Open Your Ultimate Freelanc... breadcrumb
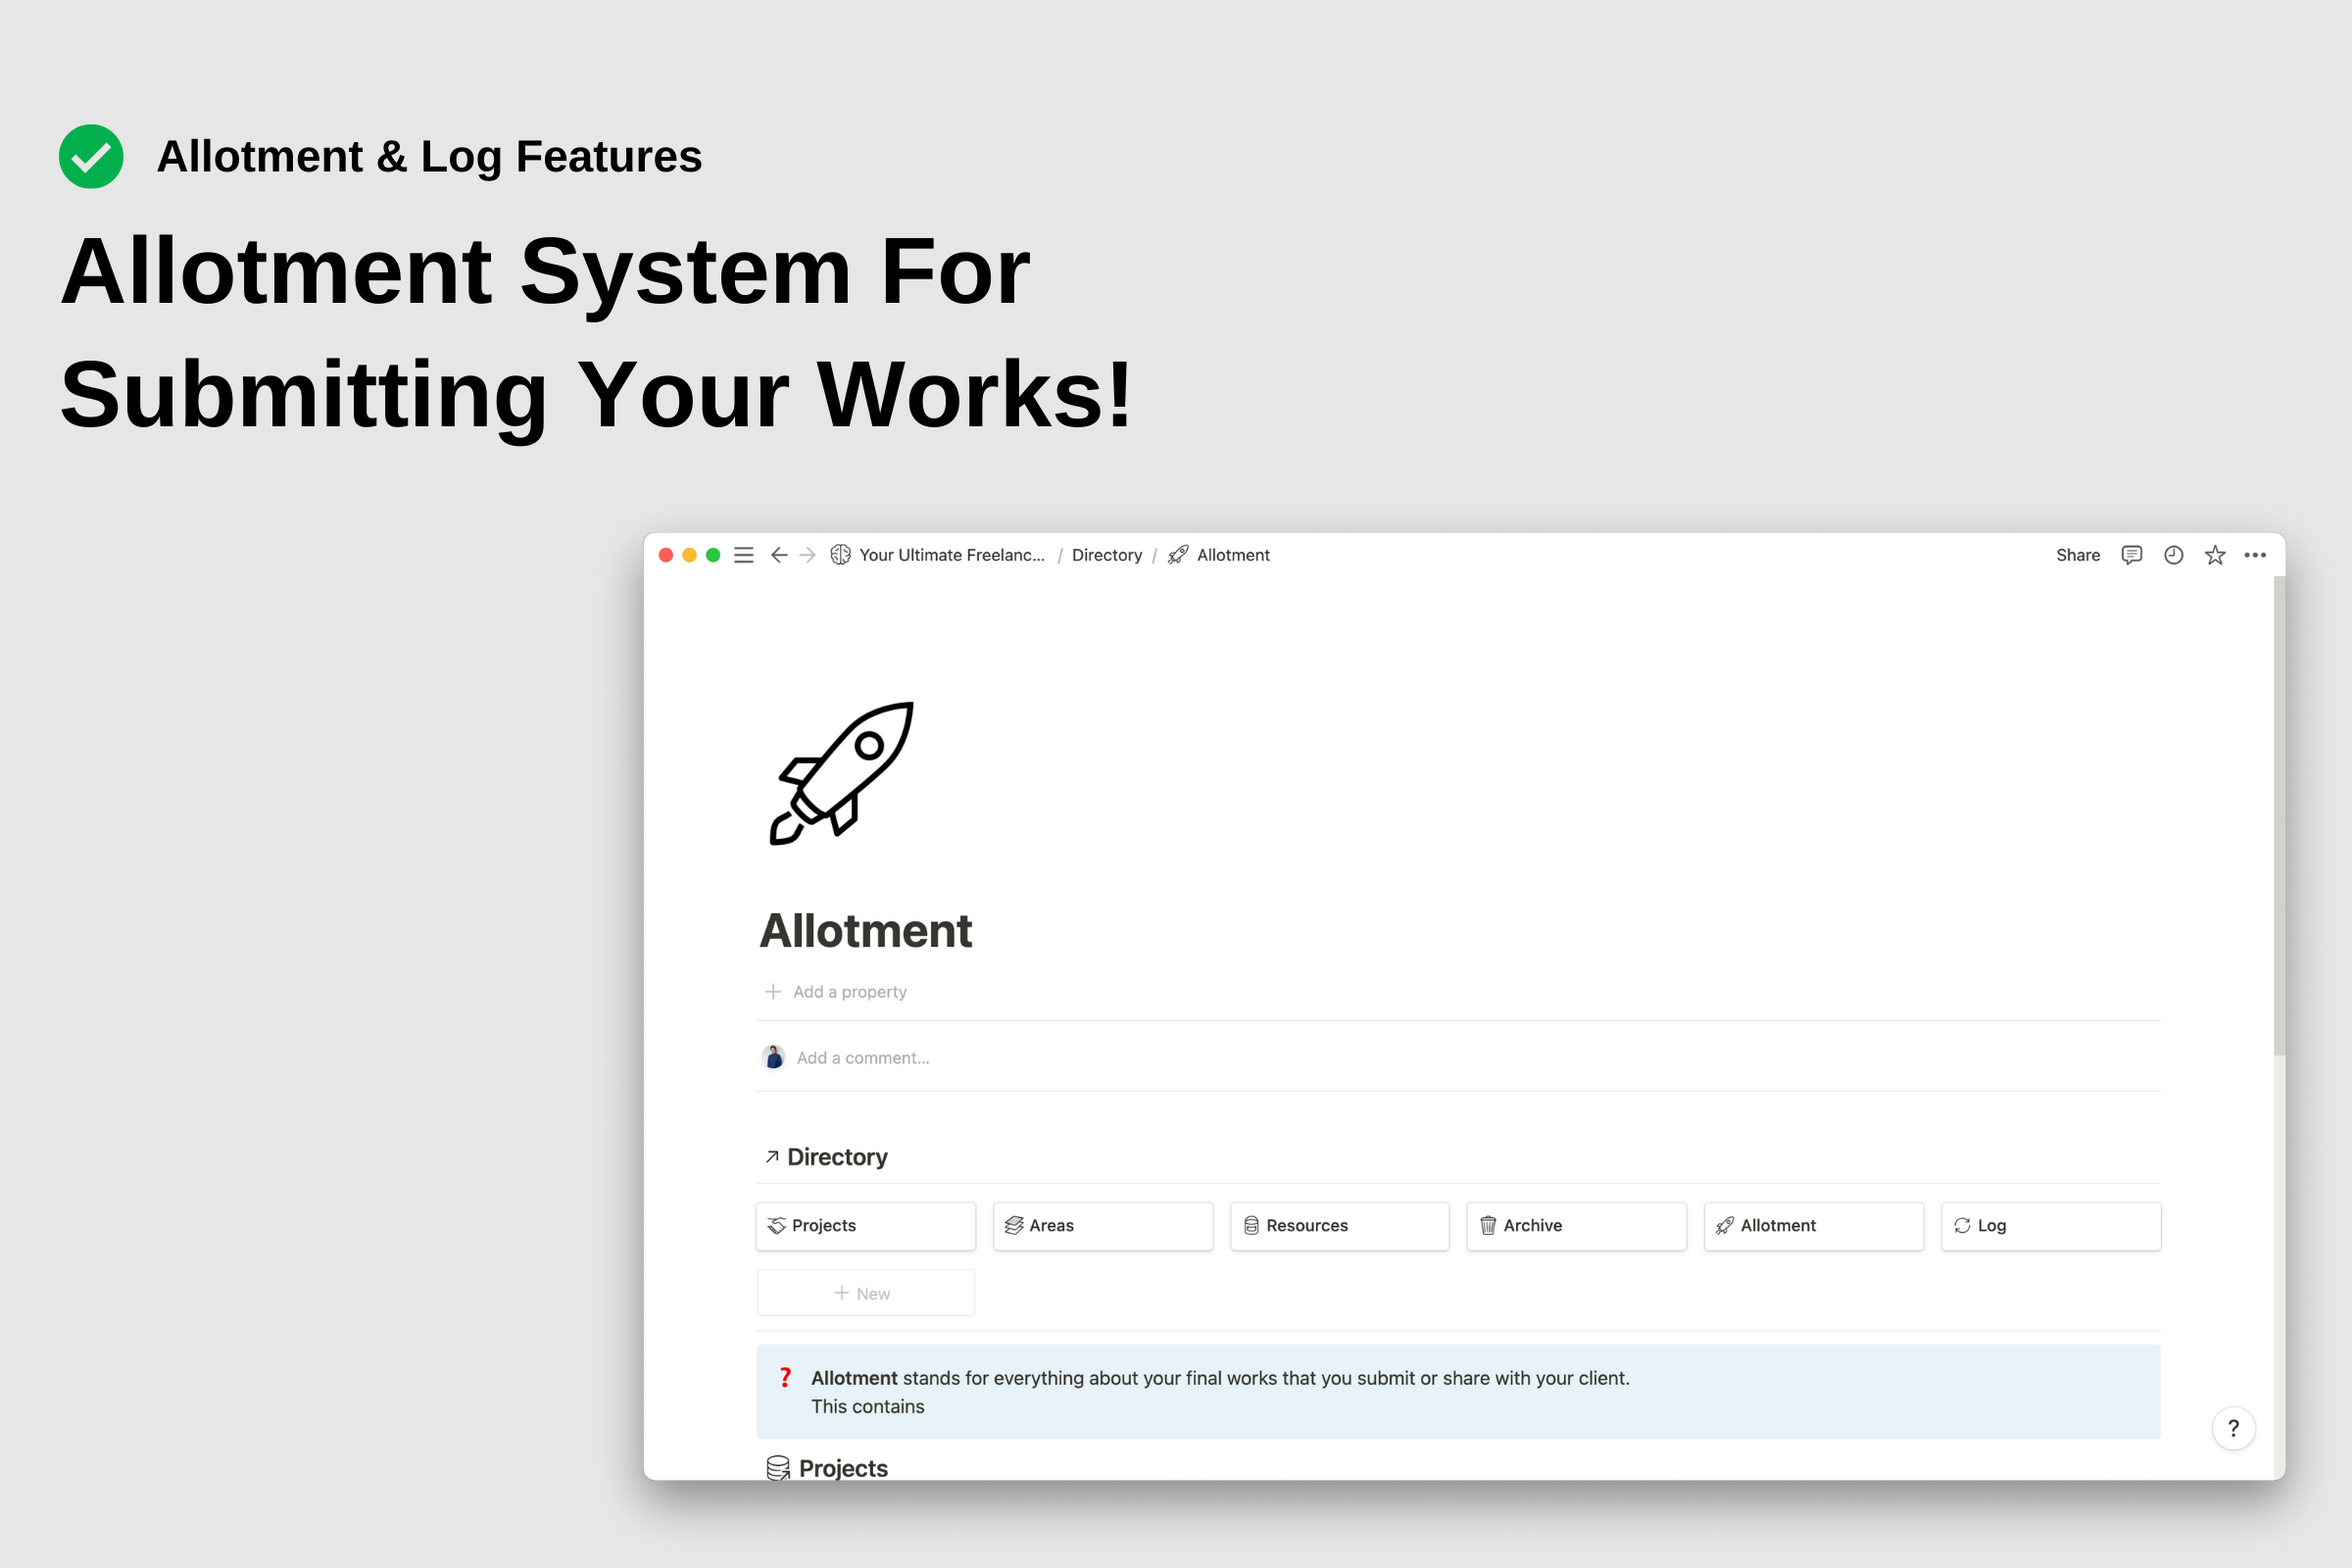This screenshot has width=2352, height=1568. pos(950,555)
